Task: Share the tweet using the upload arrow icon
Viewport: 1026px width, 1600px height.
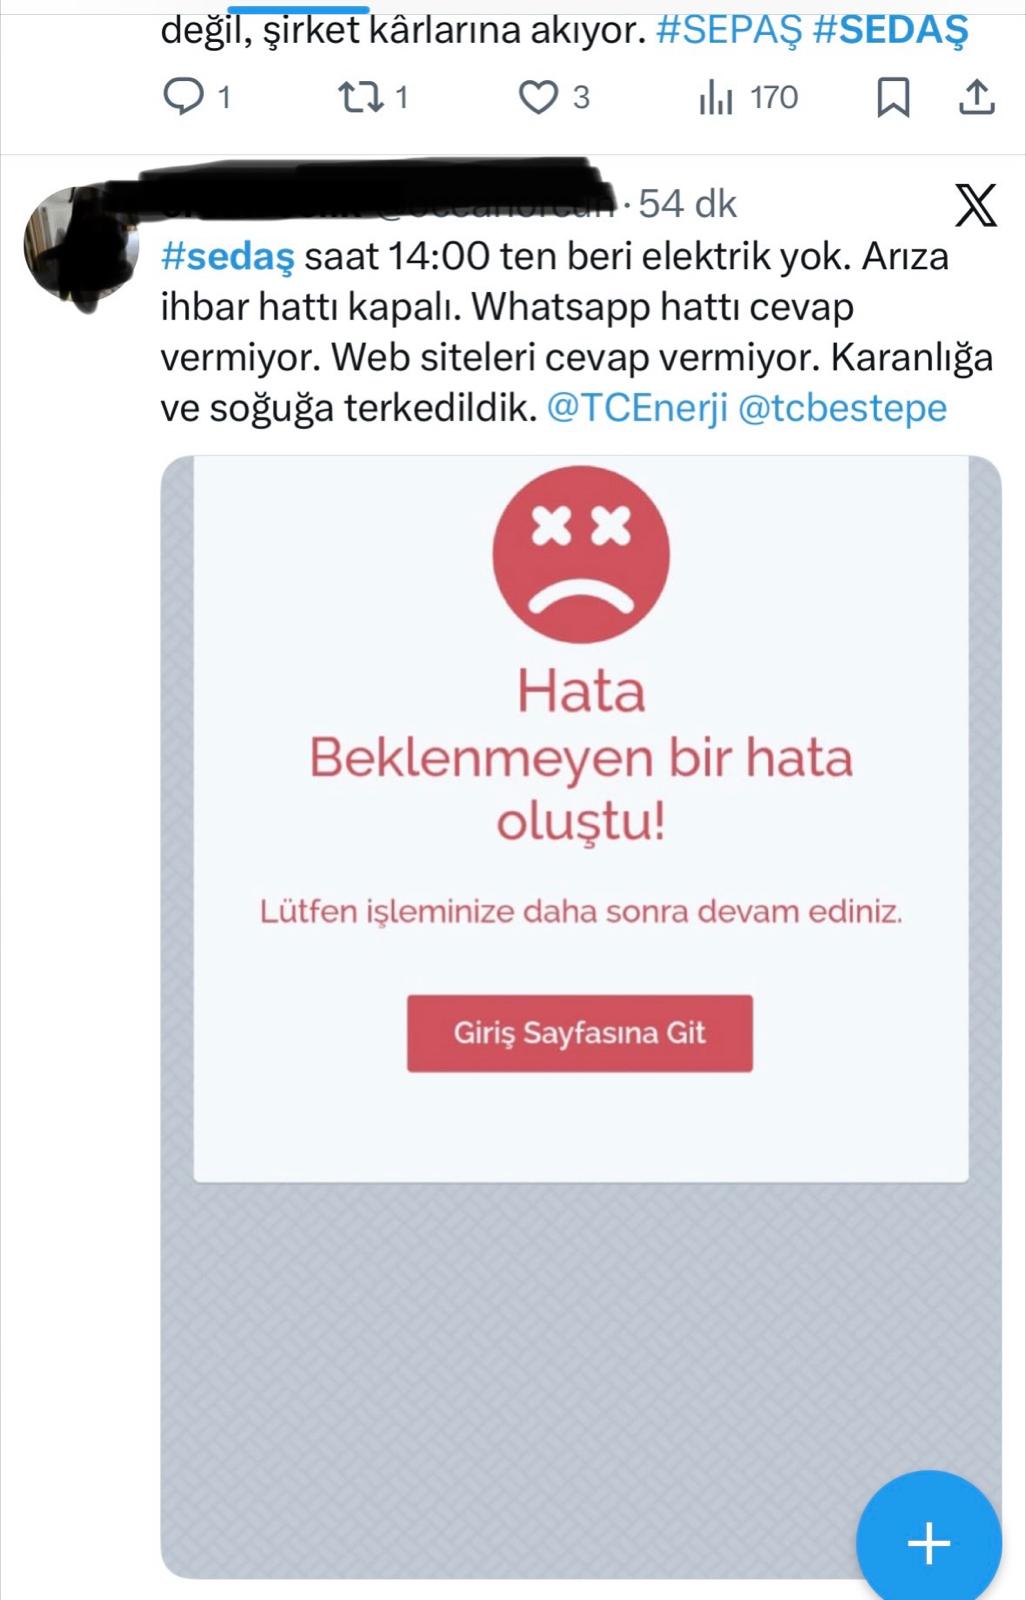Action: [x=976, y=97]
